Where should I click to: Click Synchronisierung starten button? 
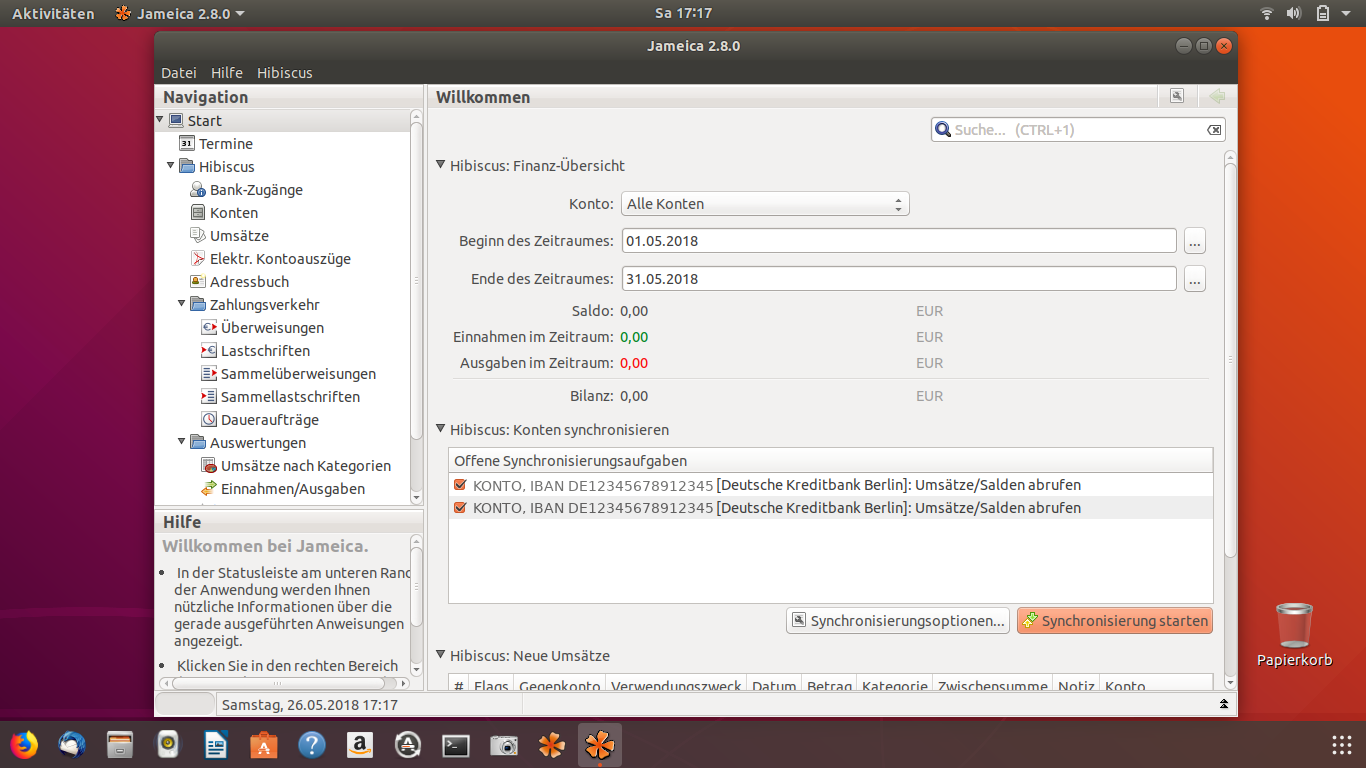click(1115, 621)
